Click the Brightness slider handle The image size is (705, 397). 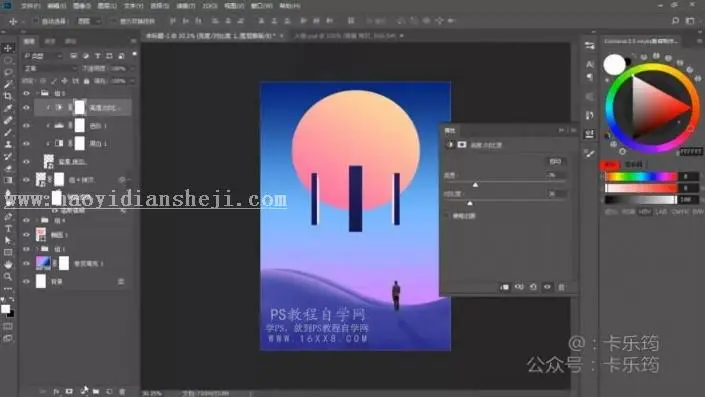coord(475,185)
